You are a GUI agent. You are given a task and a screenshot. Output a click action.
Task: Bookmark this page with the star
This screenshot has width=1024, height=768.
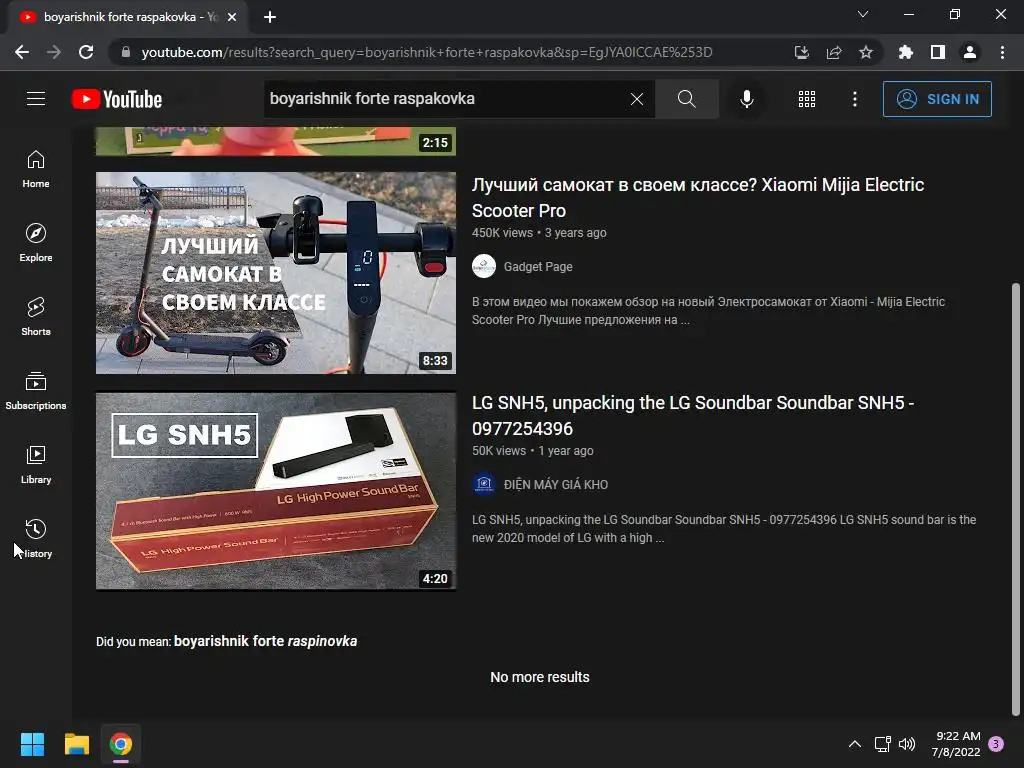(865, 52)
